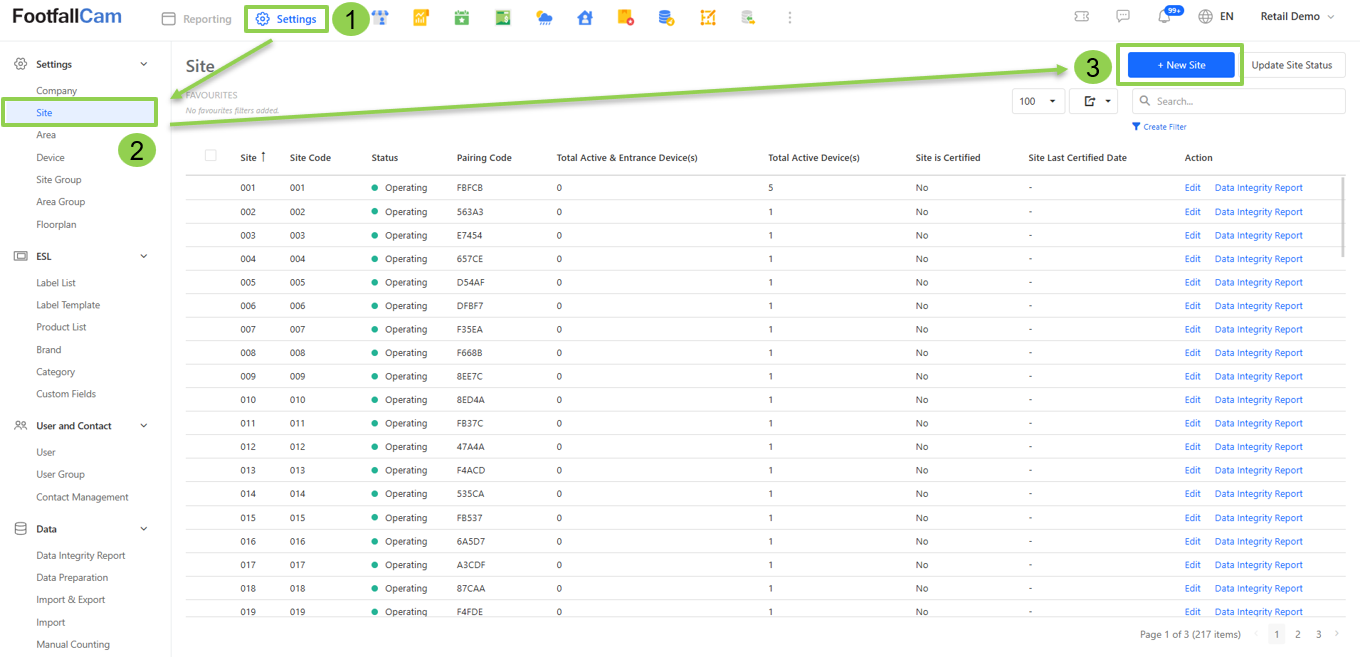Click the FootfallCam logo
The height and width of the screenshot is (657, 1360).
pos(69,17)
